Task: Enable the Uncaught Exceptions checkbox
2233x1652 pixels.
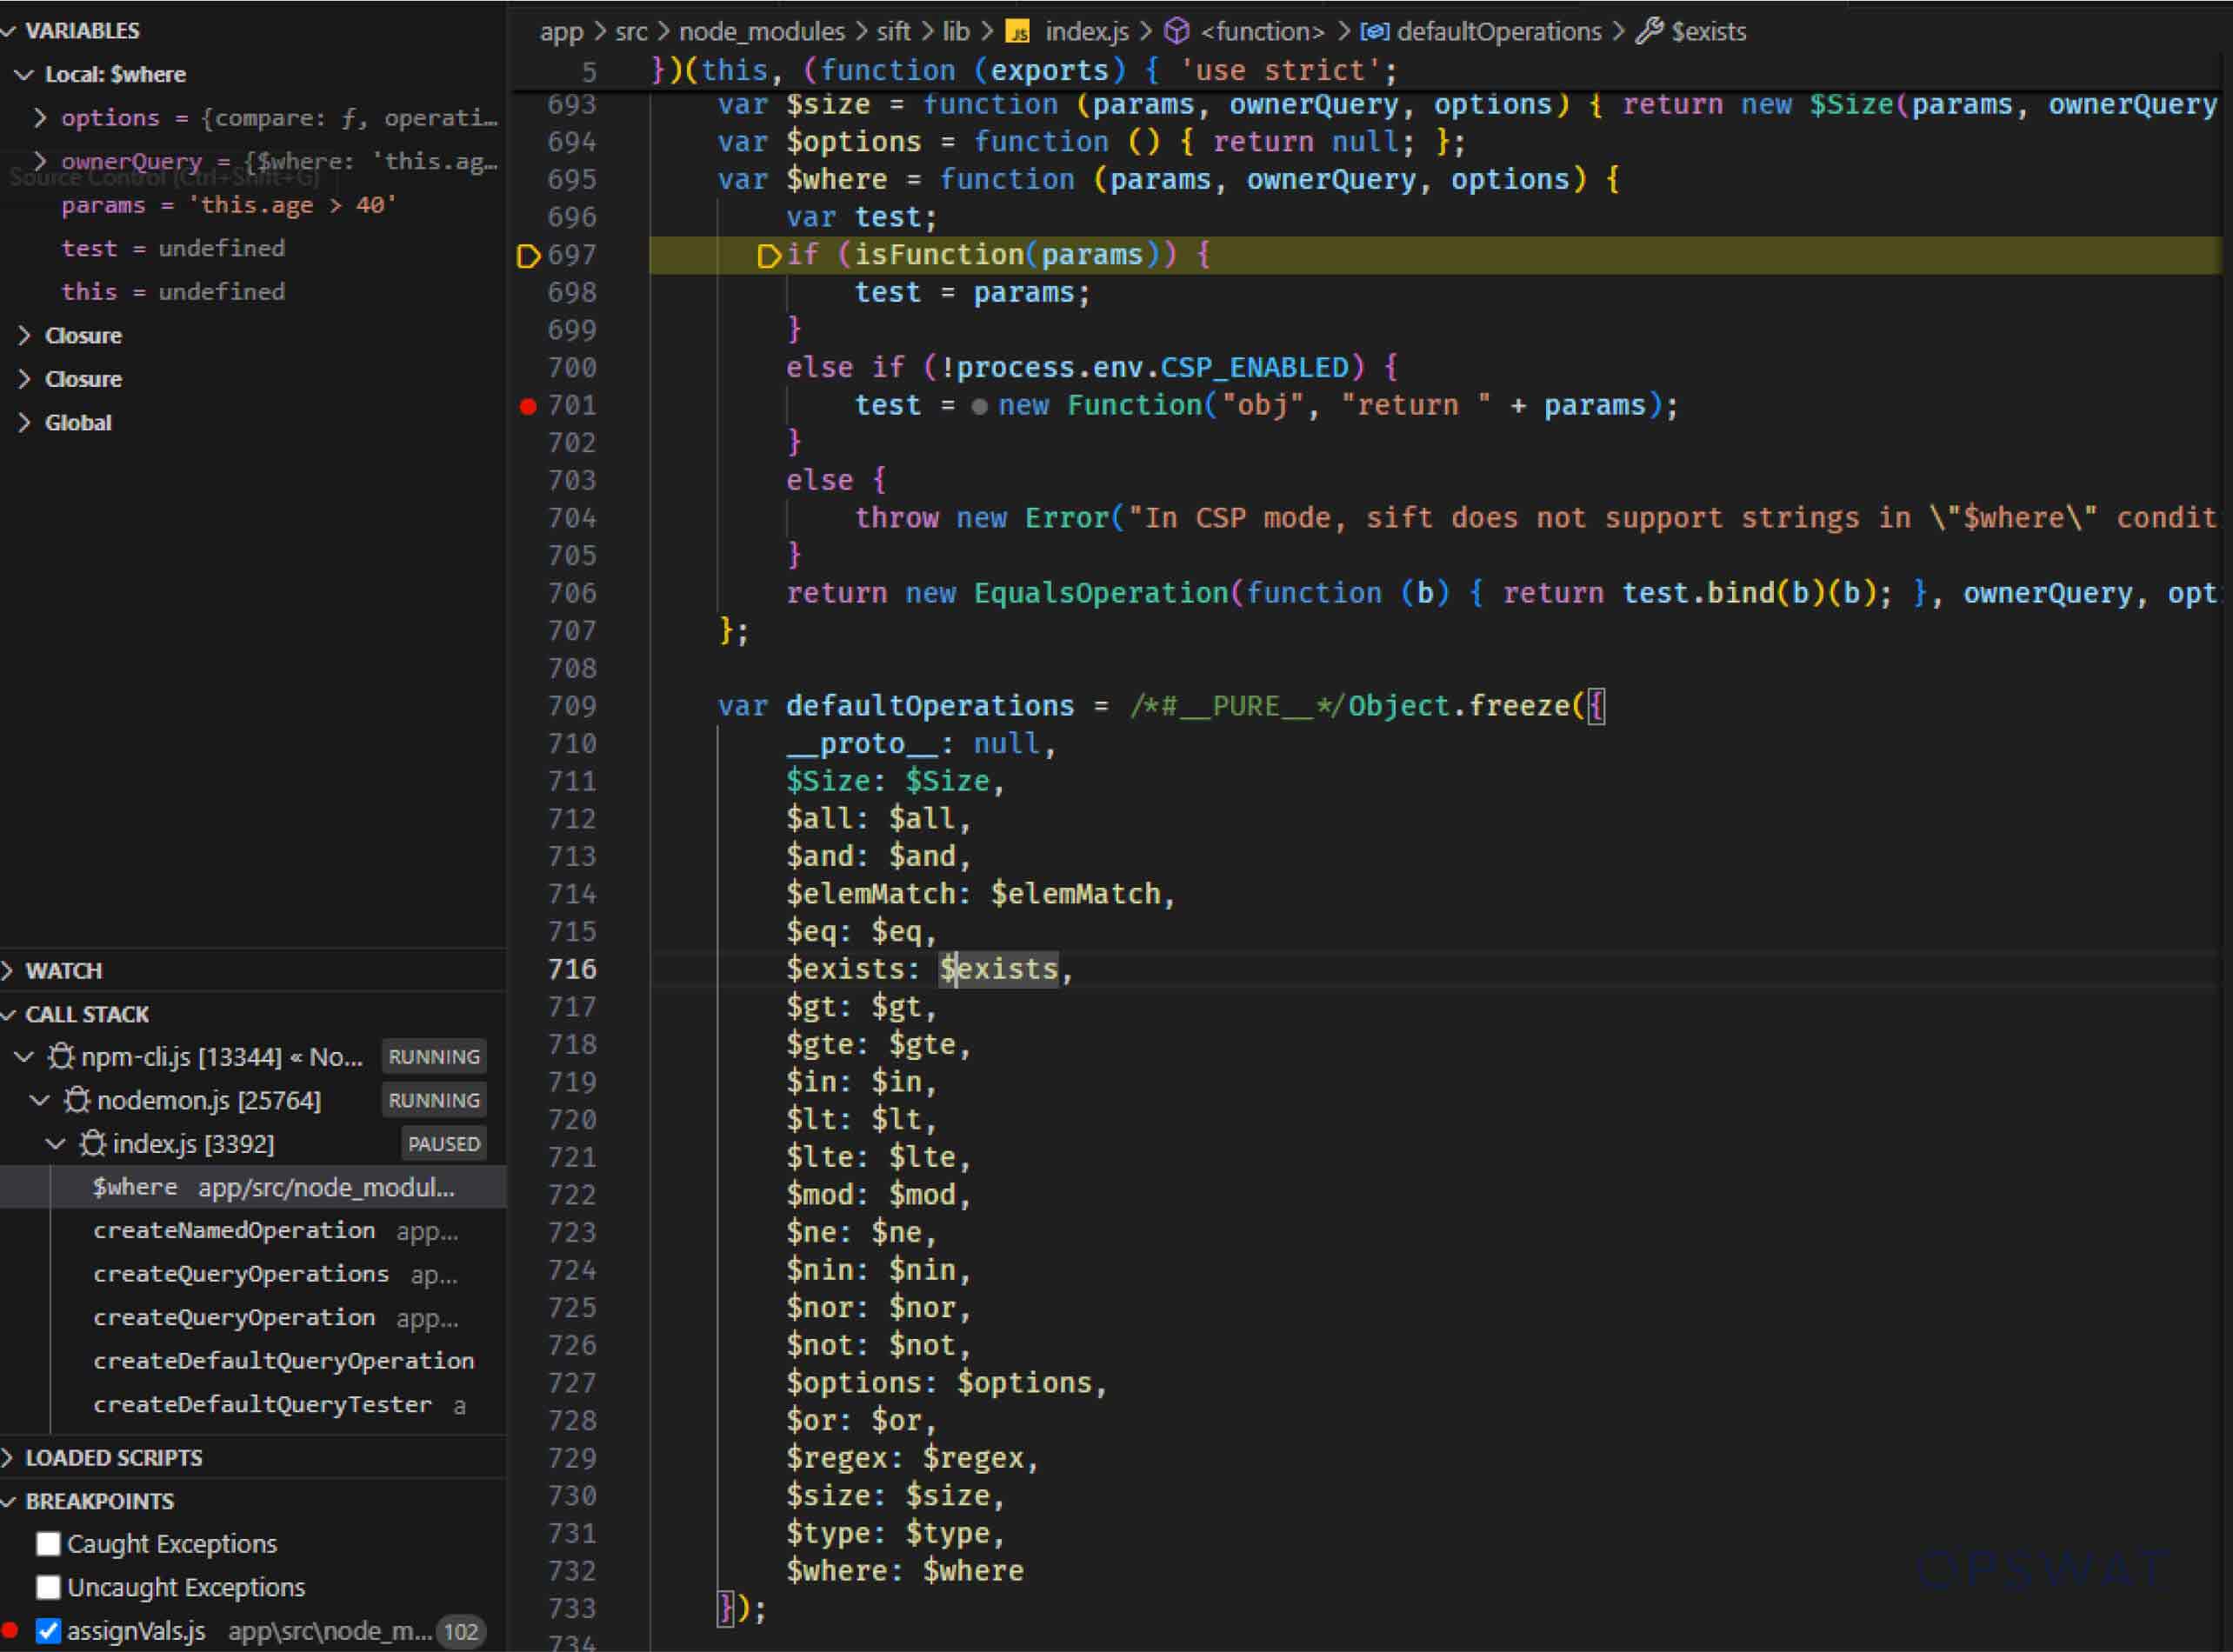Action: (47, 1587)
